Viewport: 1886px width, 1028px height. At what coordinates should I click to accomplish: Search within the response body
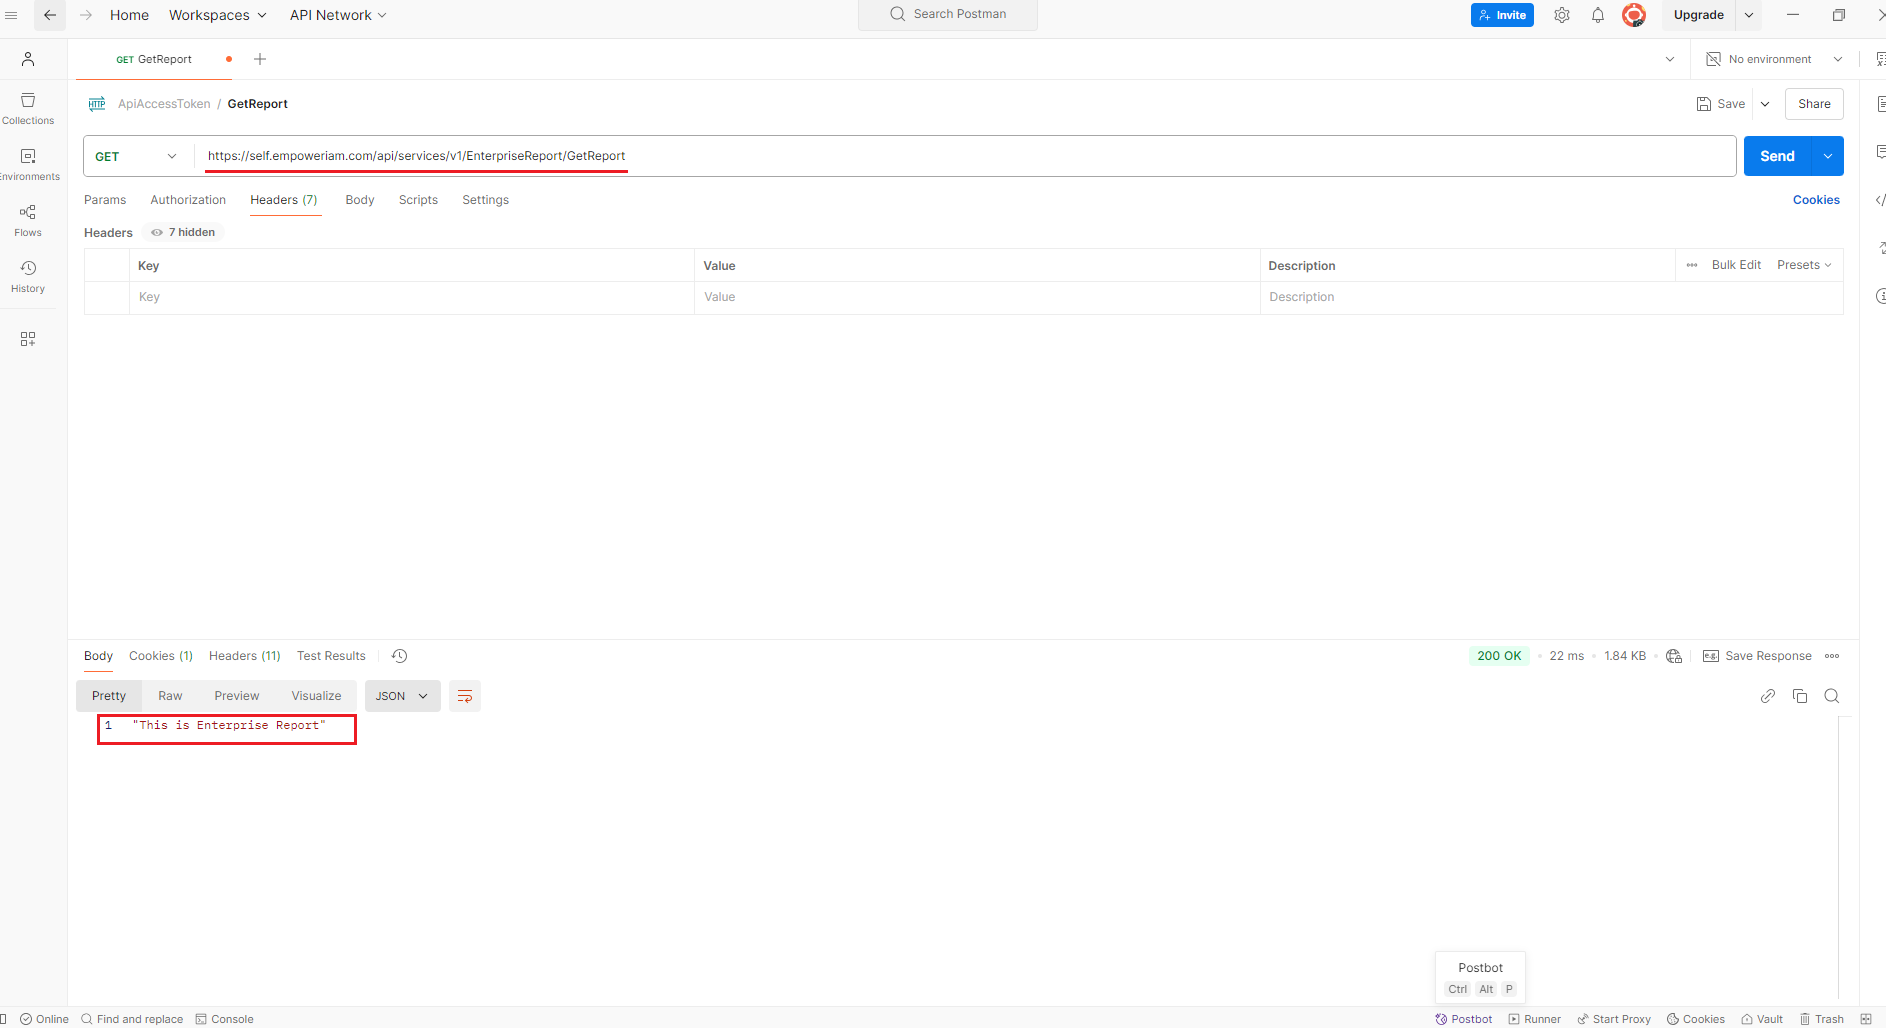pyautogui.click(x=1832, y=696)
